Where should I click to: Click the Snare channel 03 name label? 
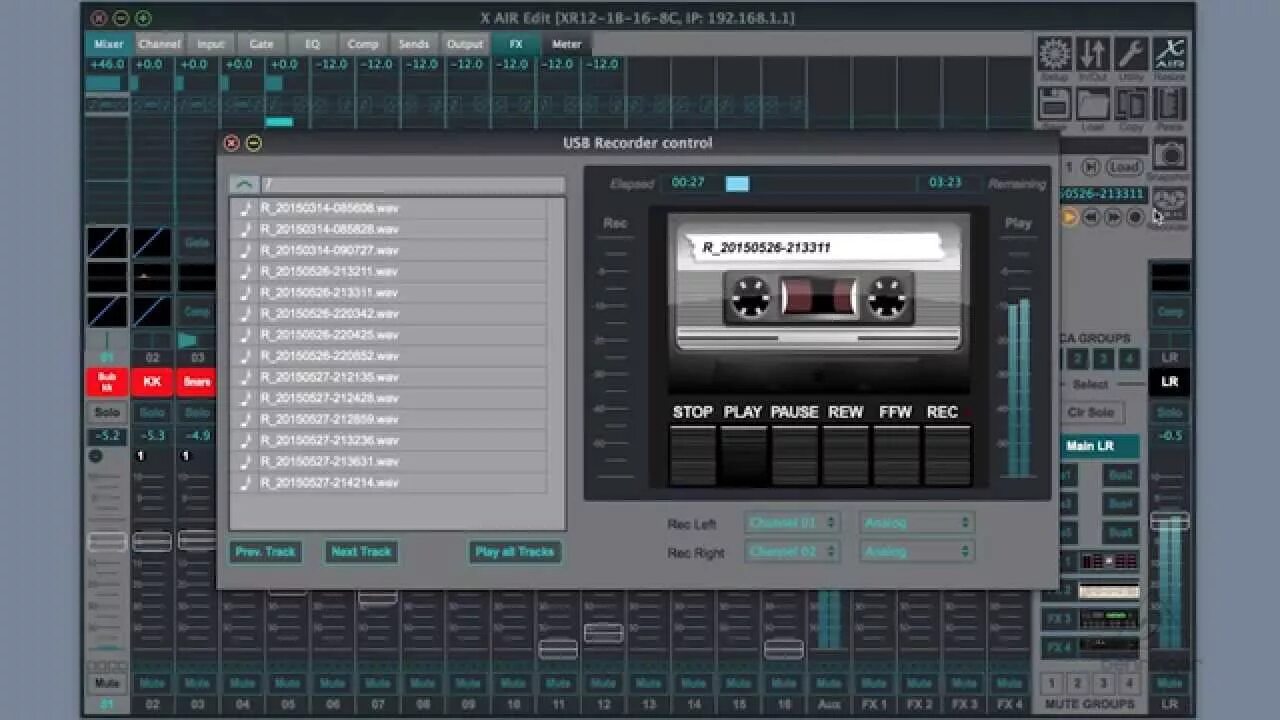click(197, 381)
